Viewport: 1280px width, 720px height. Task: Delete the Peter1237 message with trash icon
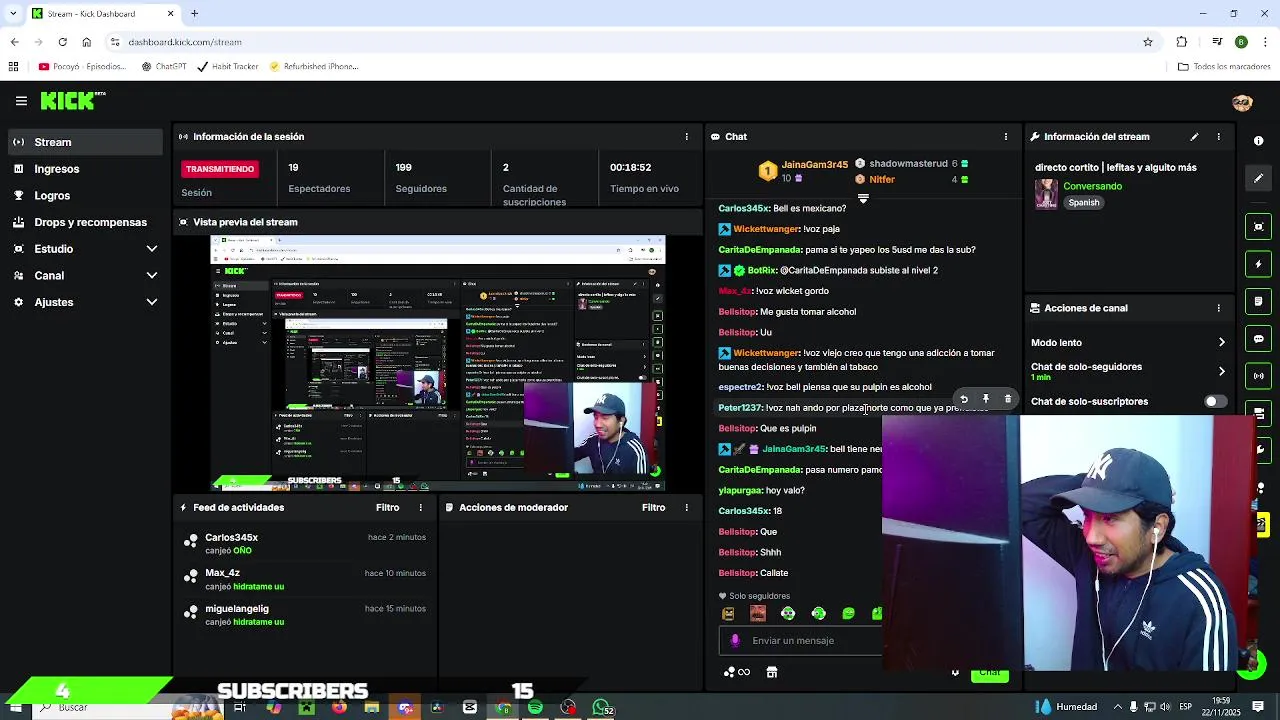1008,399
